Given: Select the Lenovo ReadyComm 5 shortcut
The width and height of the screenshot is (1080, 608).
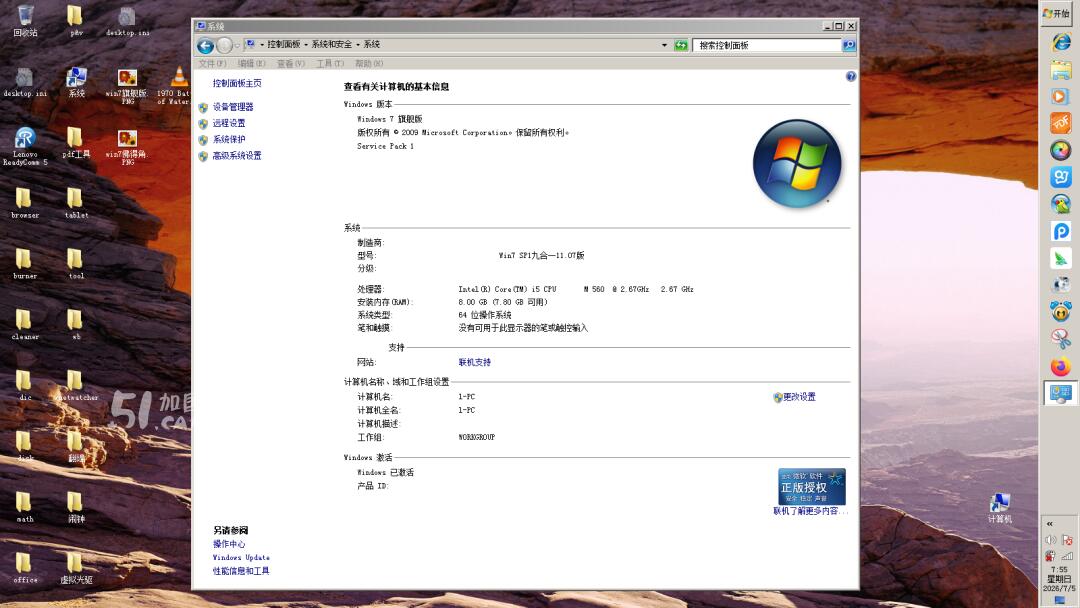Looking at the screenshot, I should coord(25,146).
